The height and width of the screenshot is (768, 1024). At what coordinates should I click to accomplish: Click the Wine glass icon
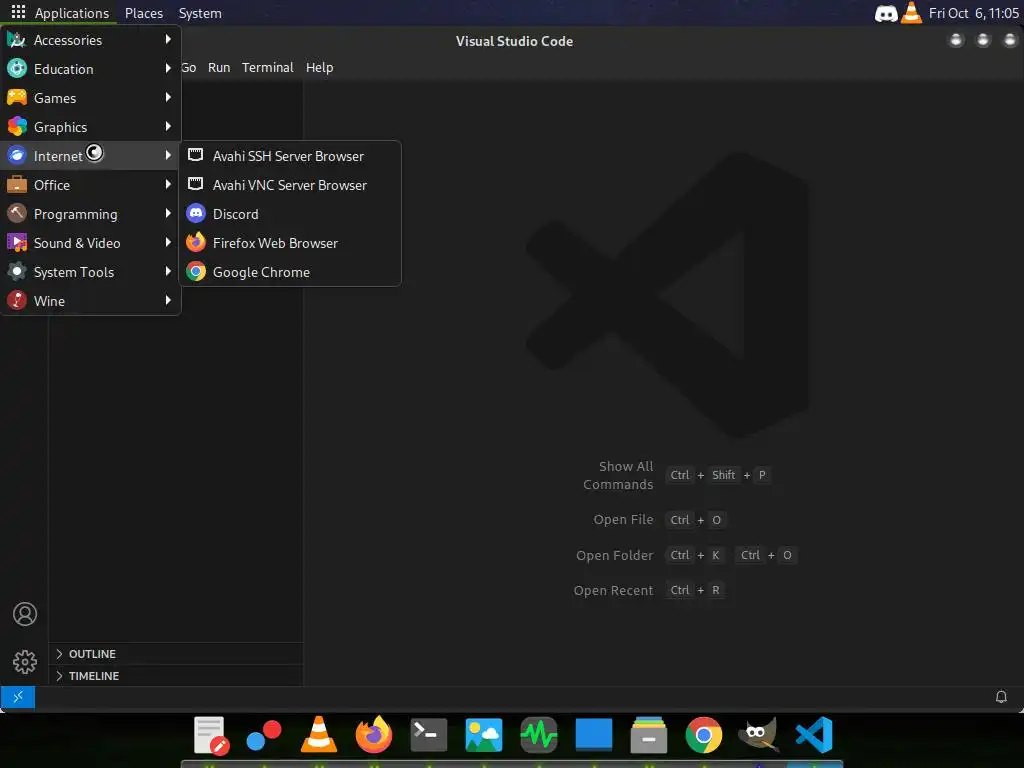pyautogui.click(x=16, y=300)
